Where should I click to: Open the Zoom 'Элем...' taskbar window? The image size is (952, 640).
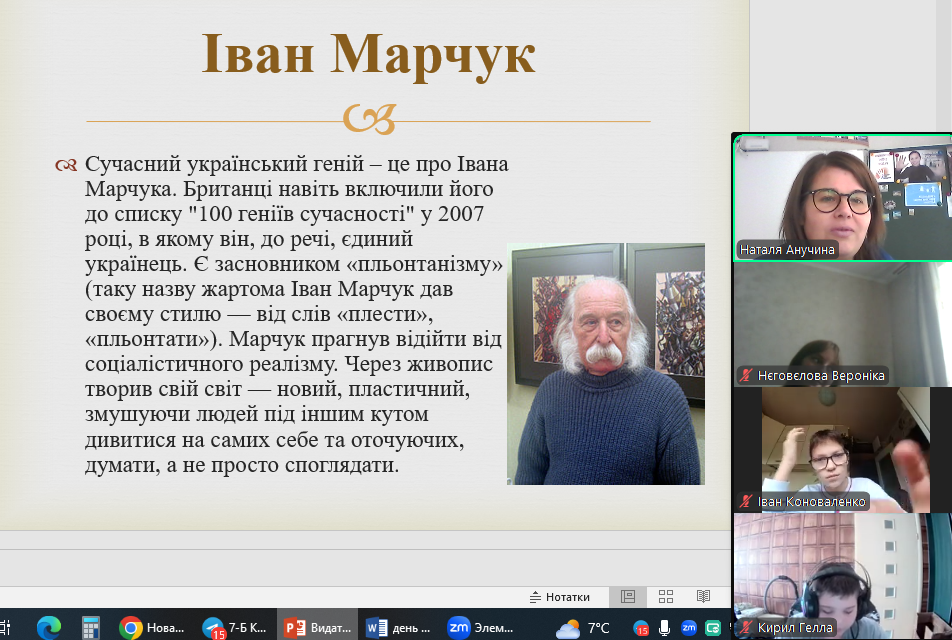pyautogui.click(x=481, y=627)
